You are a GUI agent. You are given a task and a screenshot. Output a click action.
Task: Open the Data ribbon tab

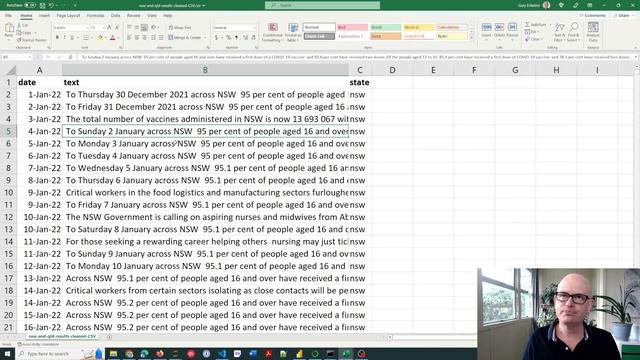116,16
